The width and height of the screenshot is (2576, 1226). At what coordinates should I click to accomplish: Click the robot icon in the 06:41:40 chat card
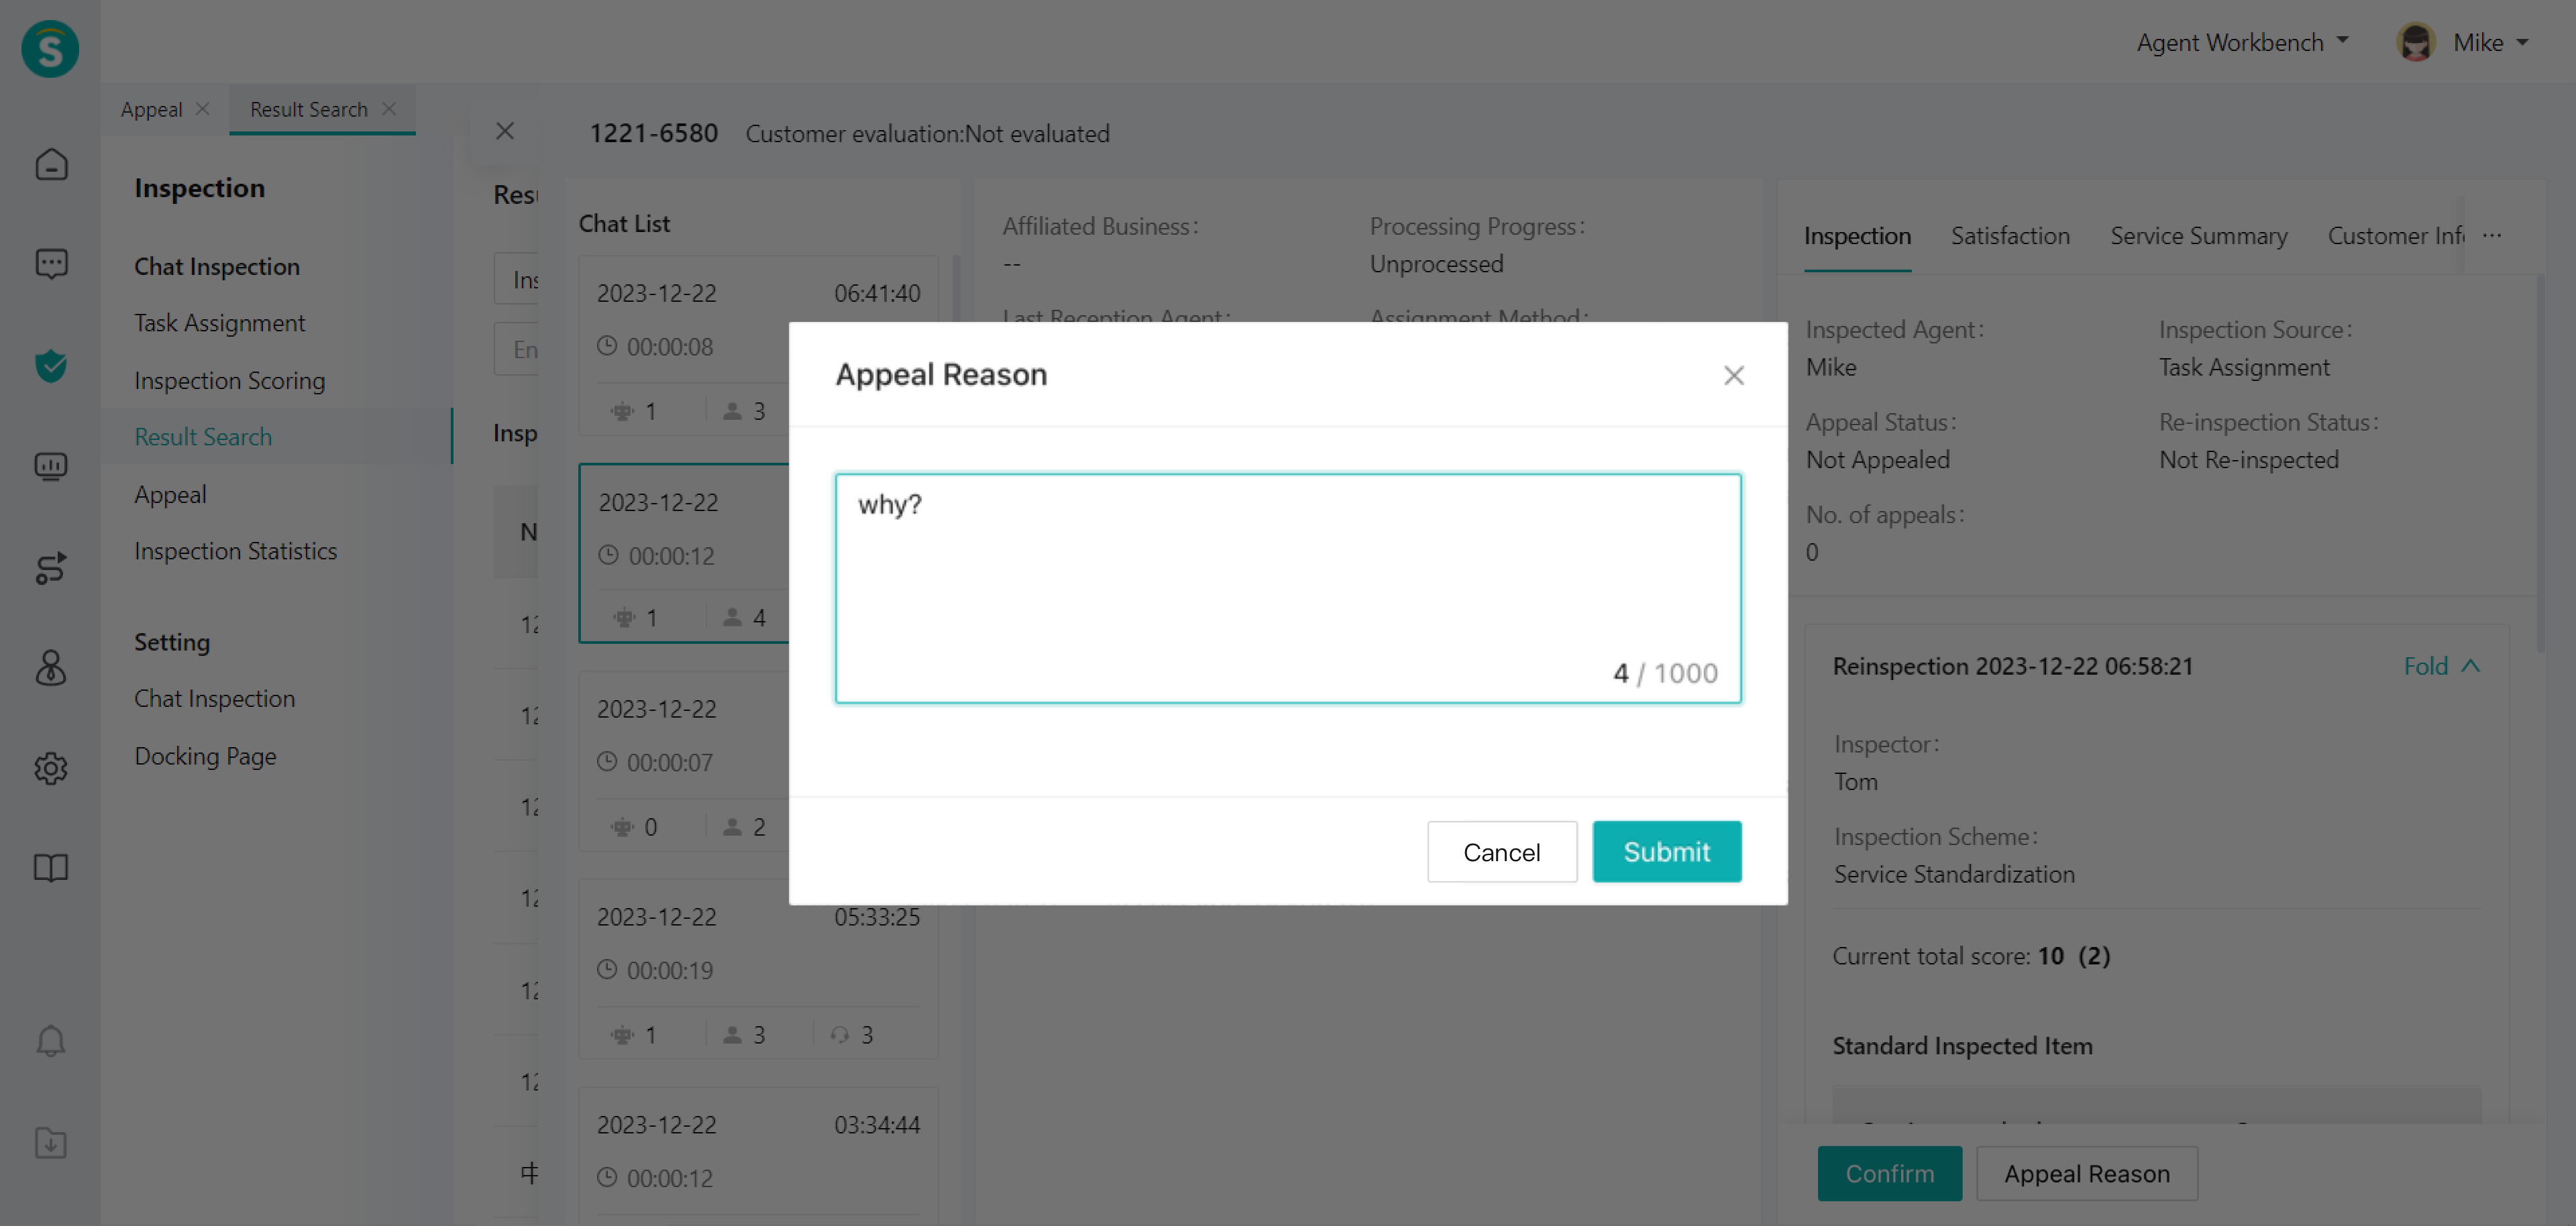coord(623,411)
